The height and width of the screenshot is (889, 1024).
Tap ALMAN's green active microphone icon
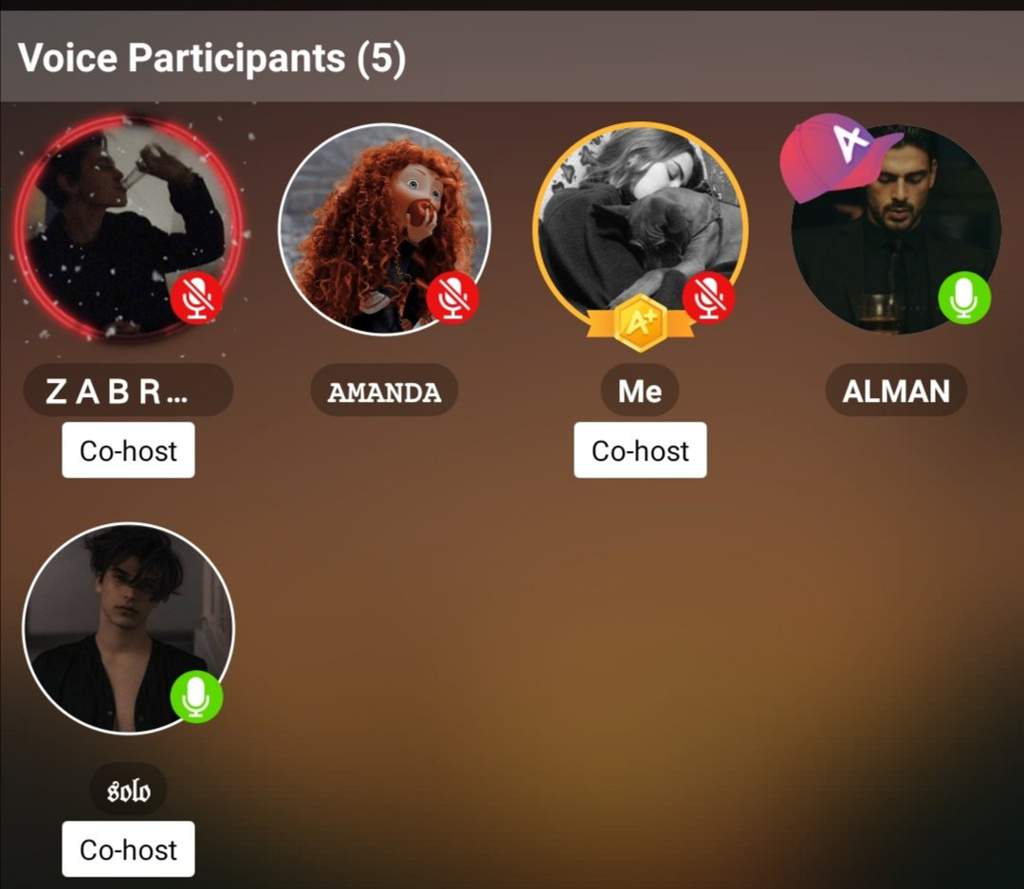965,299
